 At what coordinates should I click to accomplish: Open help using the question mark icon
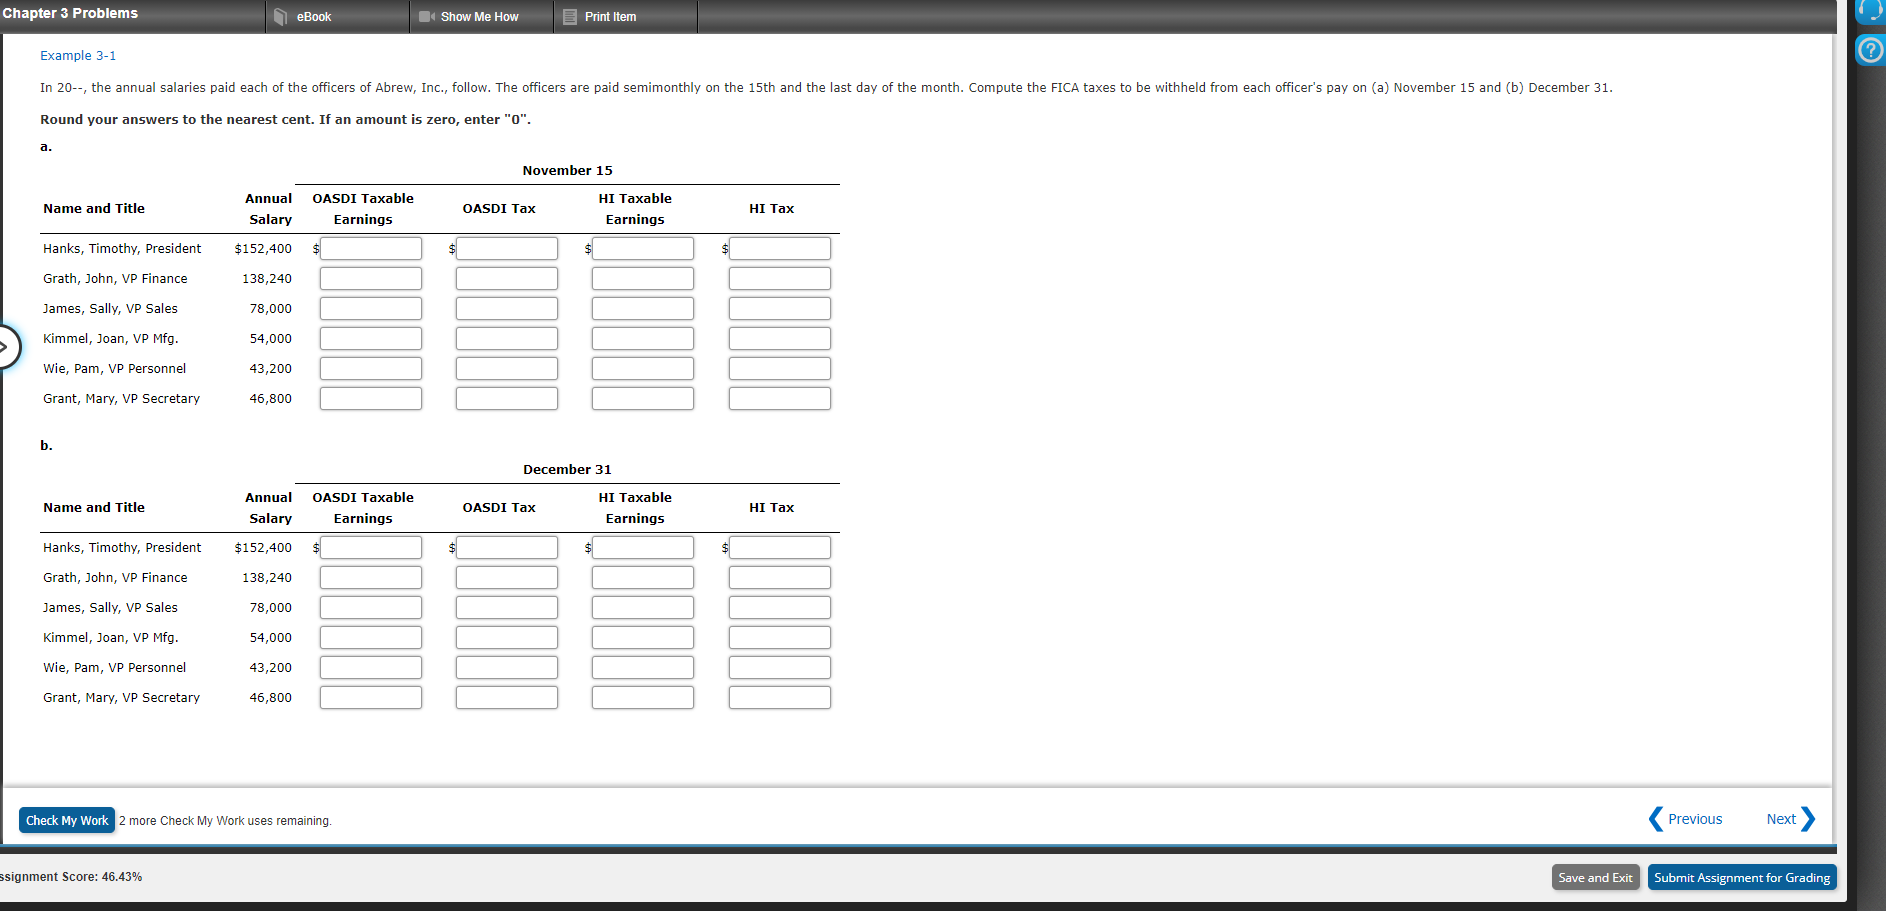1869,49
